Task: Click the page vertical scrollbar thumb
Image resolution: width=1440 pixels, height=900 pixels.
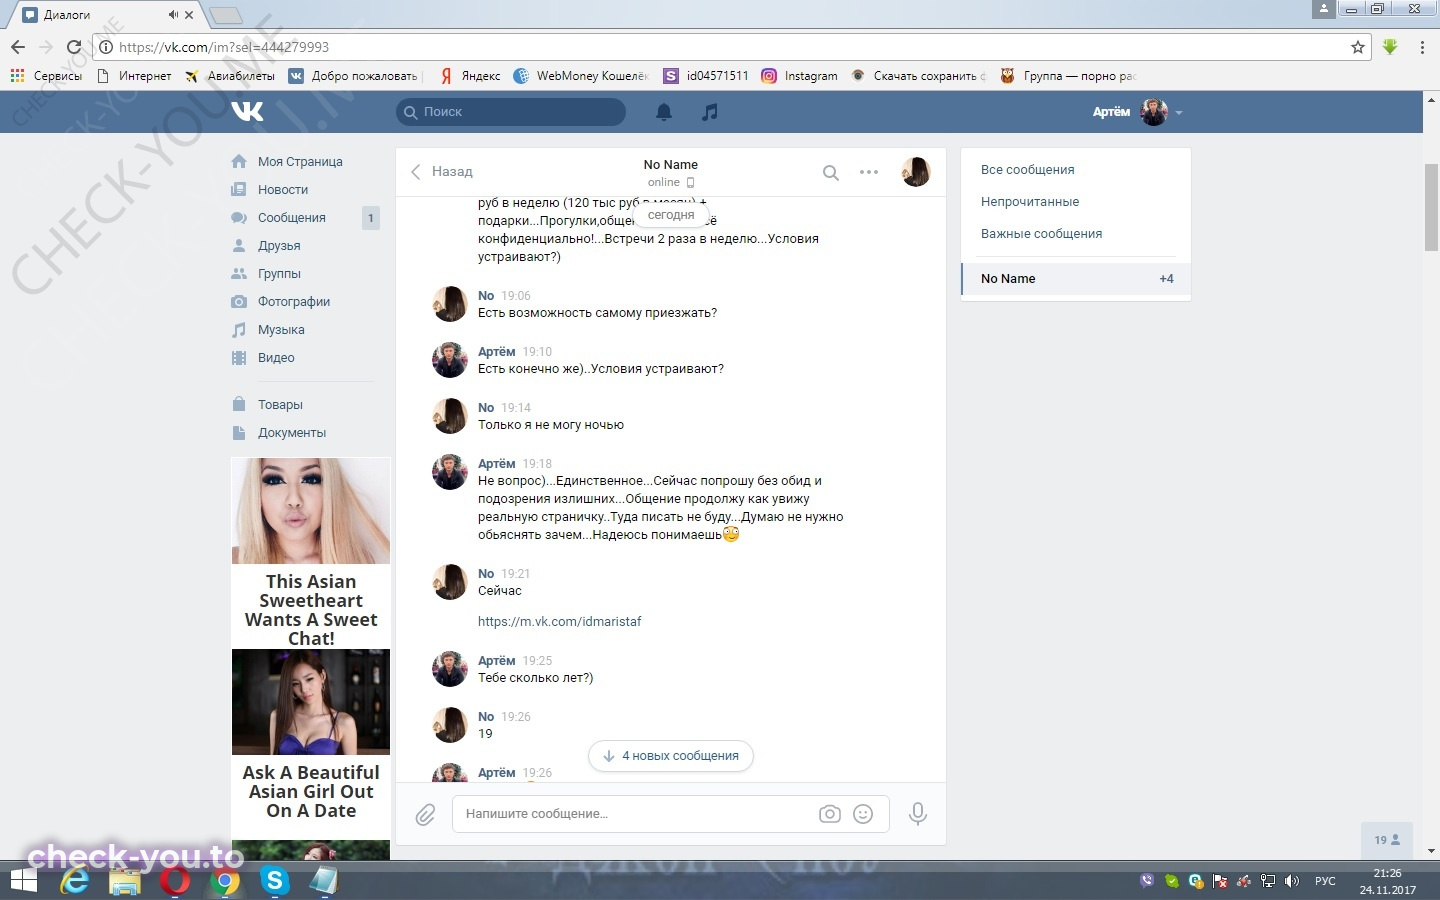Action: (1431, 205)
